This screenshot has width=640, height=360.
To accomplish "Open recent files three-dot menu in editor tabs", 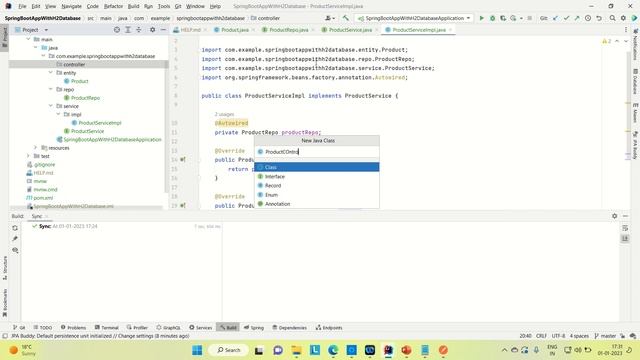I will click(626, 30).
